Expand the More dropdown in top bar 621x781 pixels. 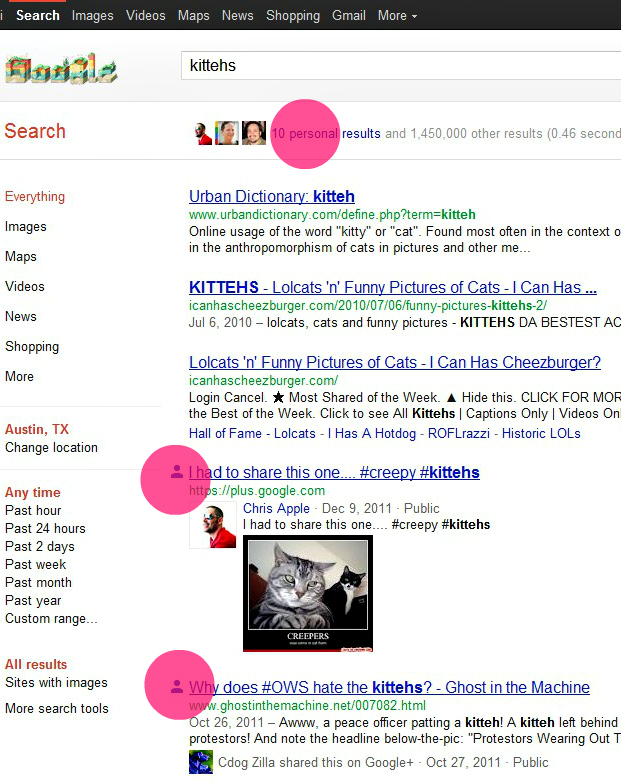(x=397, y=15)
